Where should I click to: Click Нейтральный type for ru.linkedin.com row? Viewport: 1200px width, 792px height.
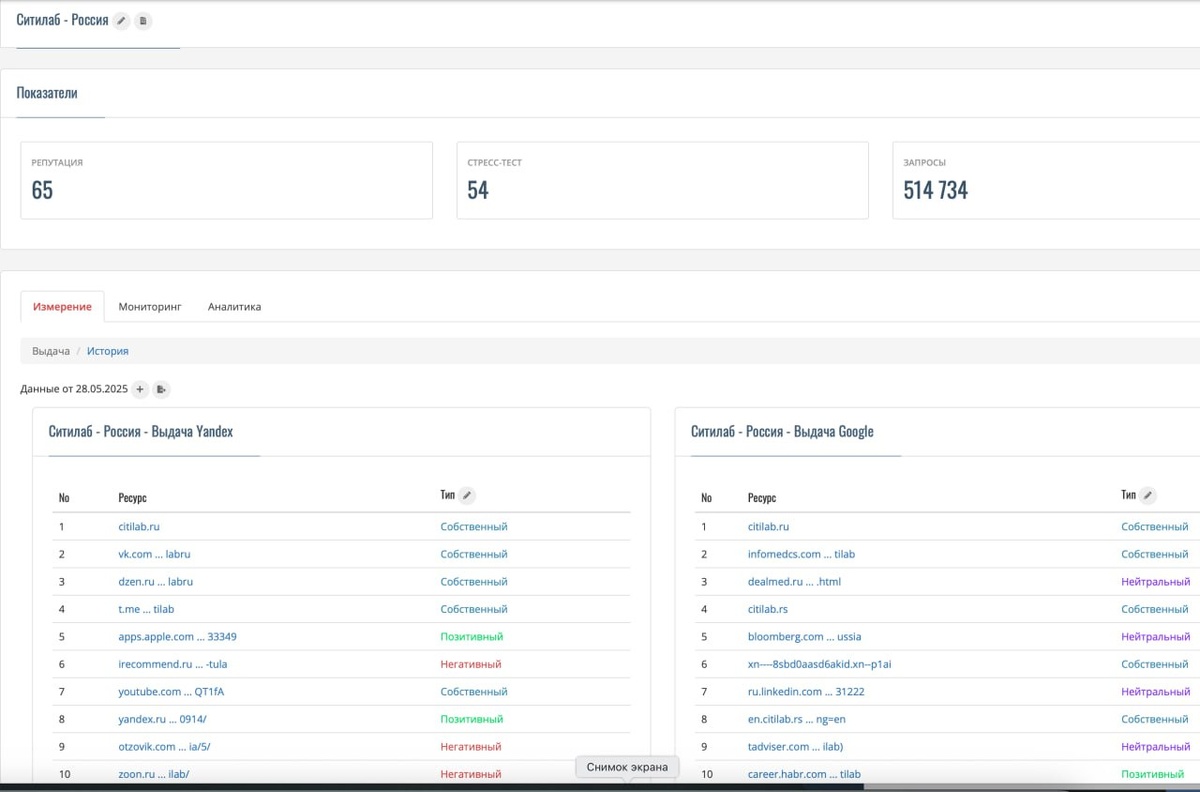pyautogui.click(x=1156, y=691)
